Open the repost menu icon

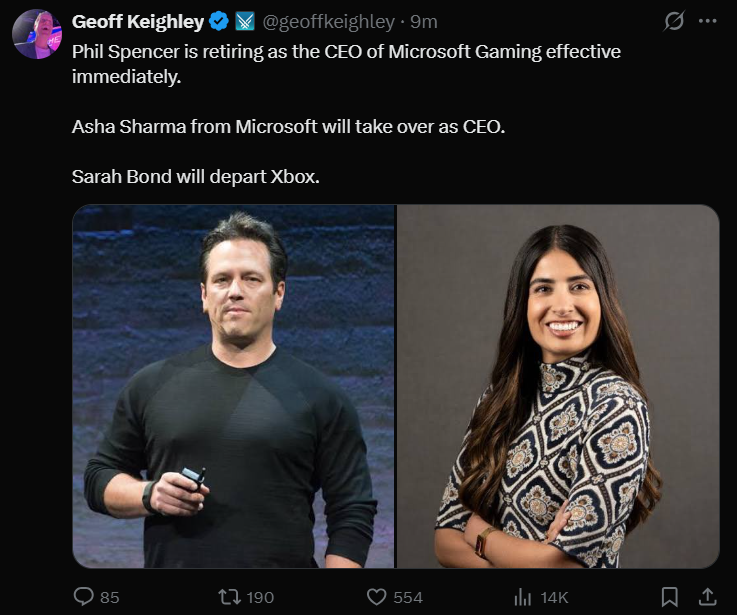(x=229, y=597)
